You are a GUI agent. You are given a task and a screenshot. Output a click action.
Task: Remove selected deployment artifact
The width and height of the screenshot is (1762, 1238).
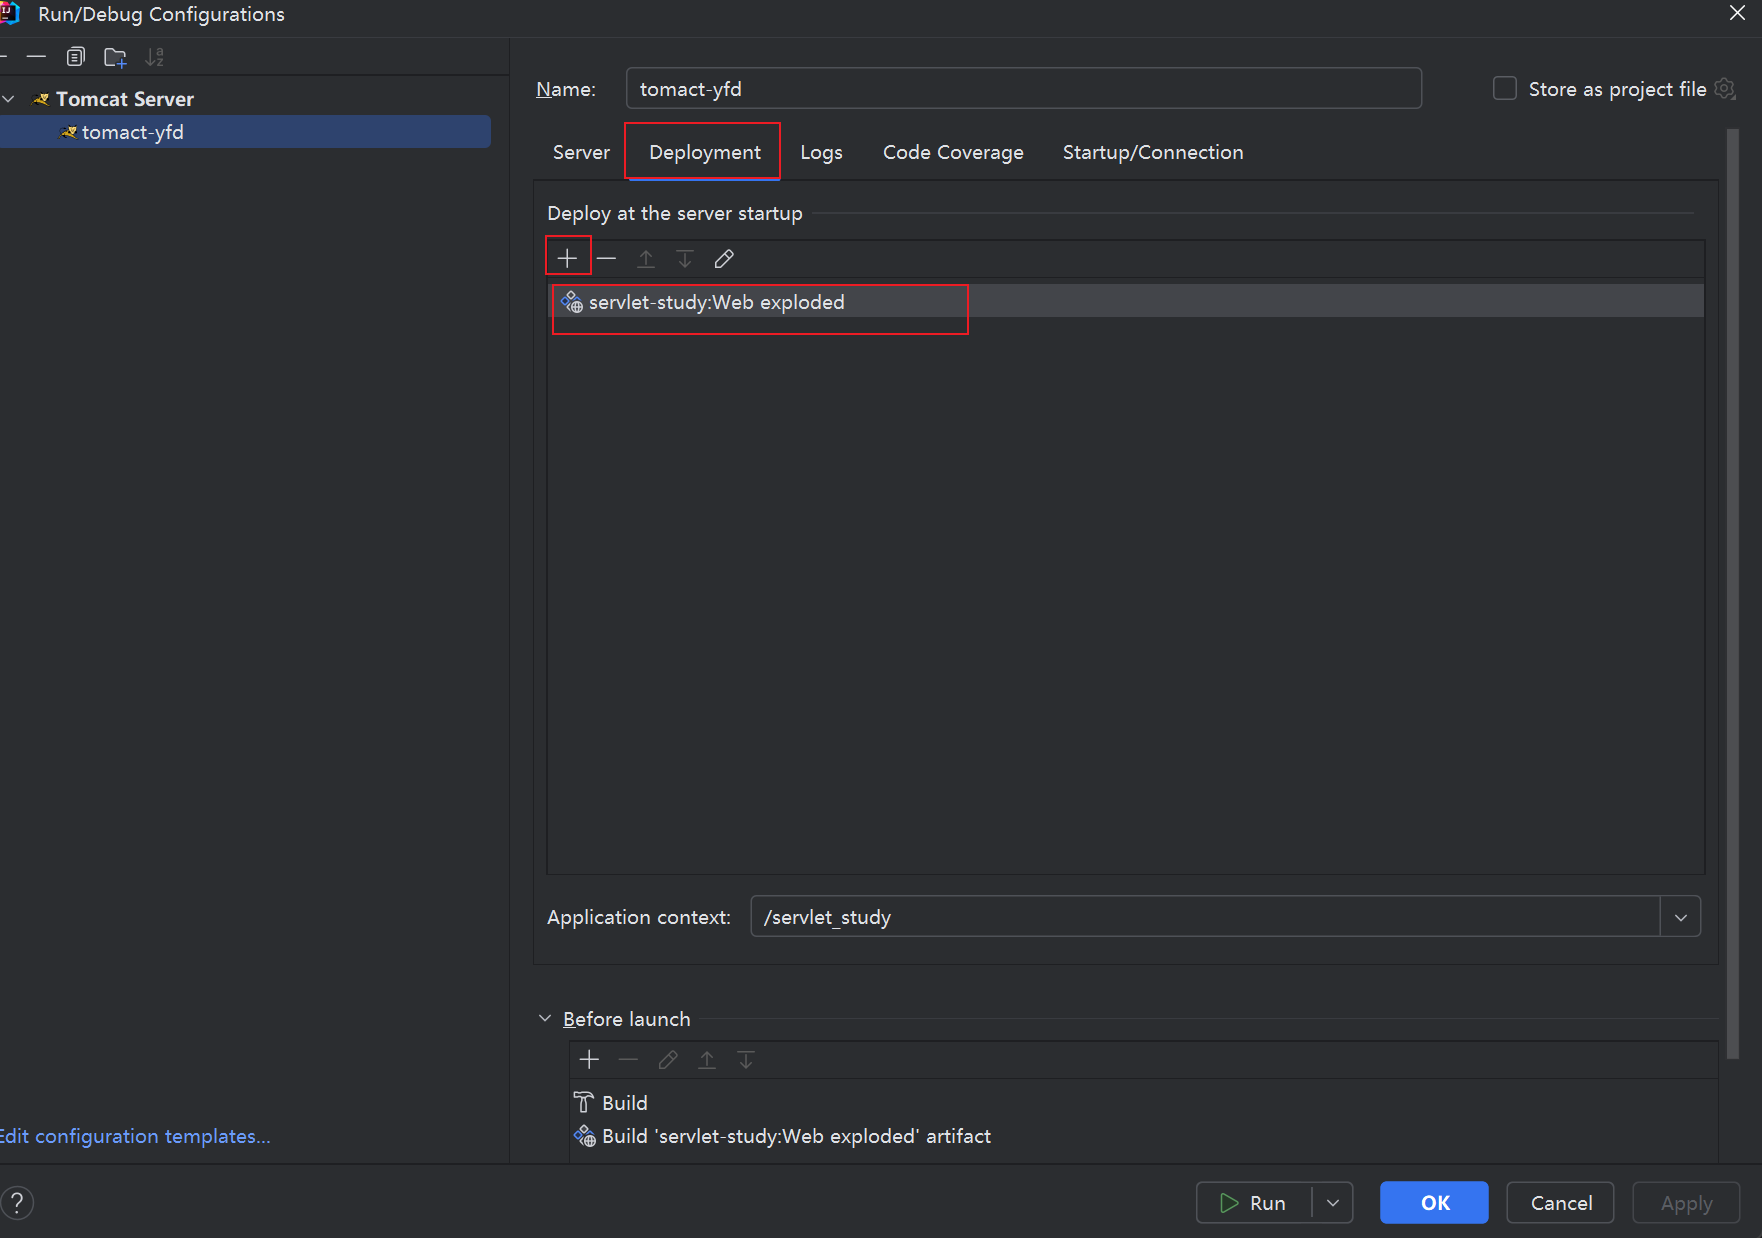click(606, 259)
